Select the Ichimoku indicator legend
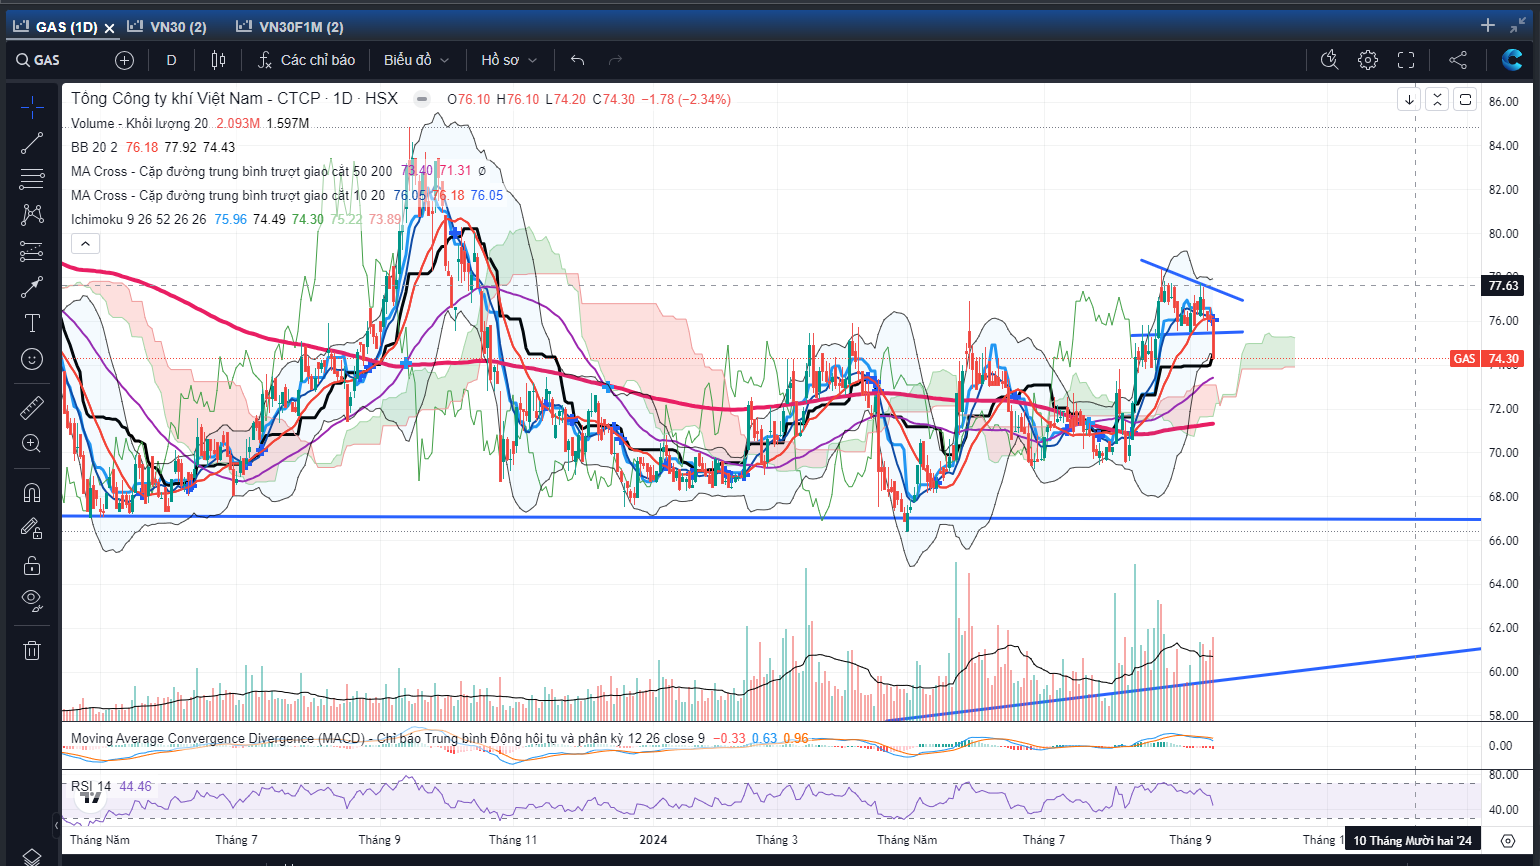The height and width of the screenshot is (866, 1540). tap(139, 219)
